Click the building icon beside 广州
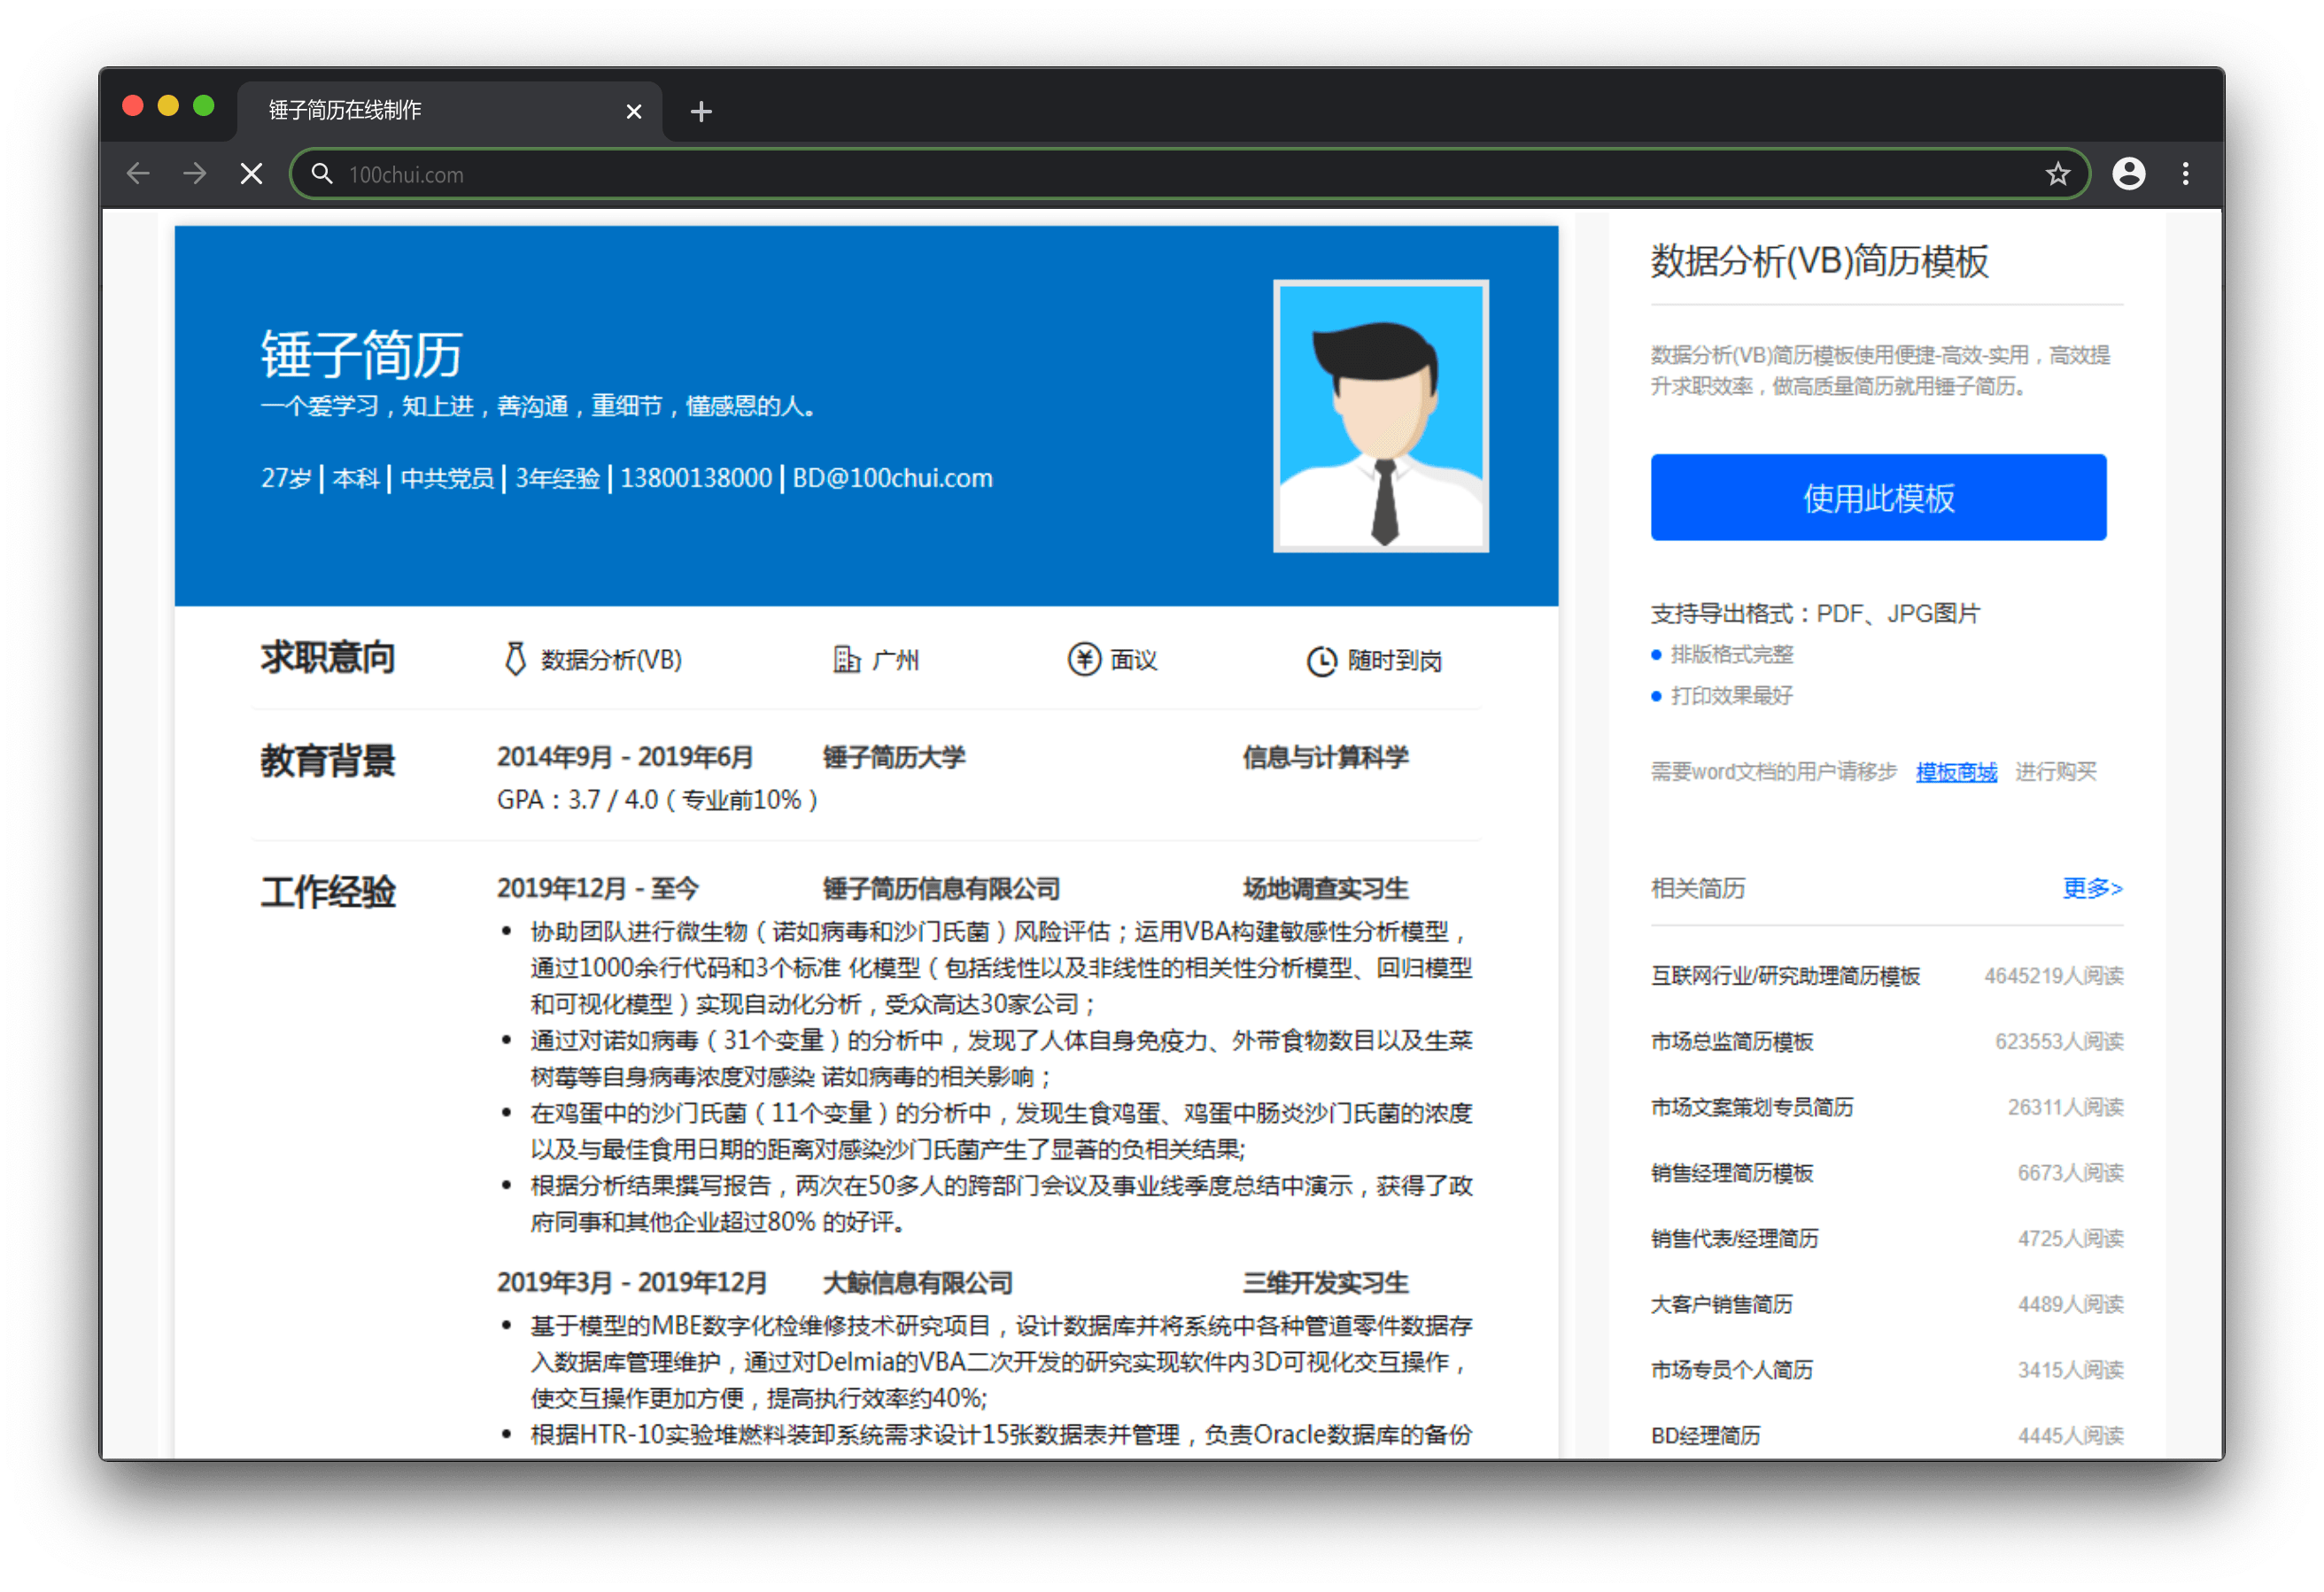2324x1592 pixels. pos(846,659)
